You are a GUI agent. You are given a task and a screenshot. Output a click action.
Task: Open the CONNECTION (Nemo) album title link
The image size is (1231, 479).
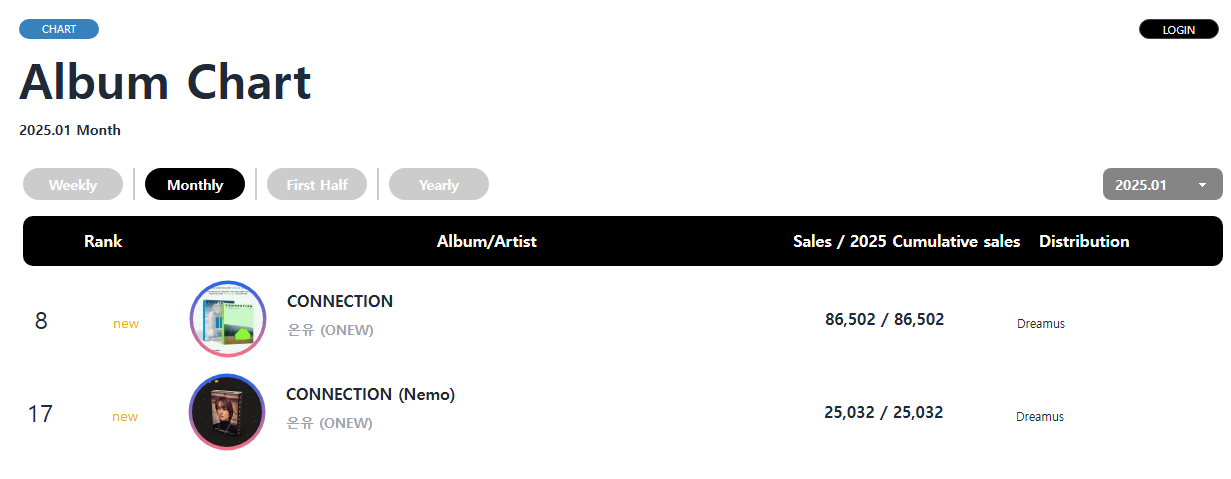click(370, 394)
